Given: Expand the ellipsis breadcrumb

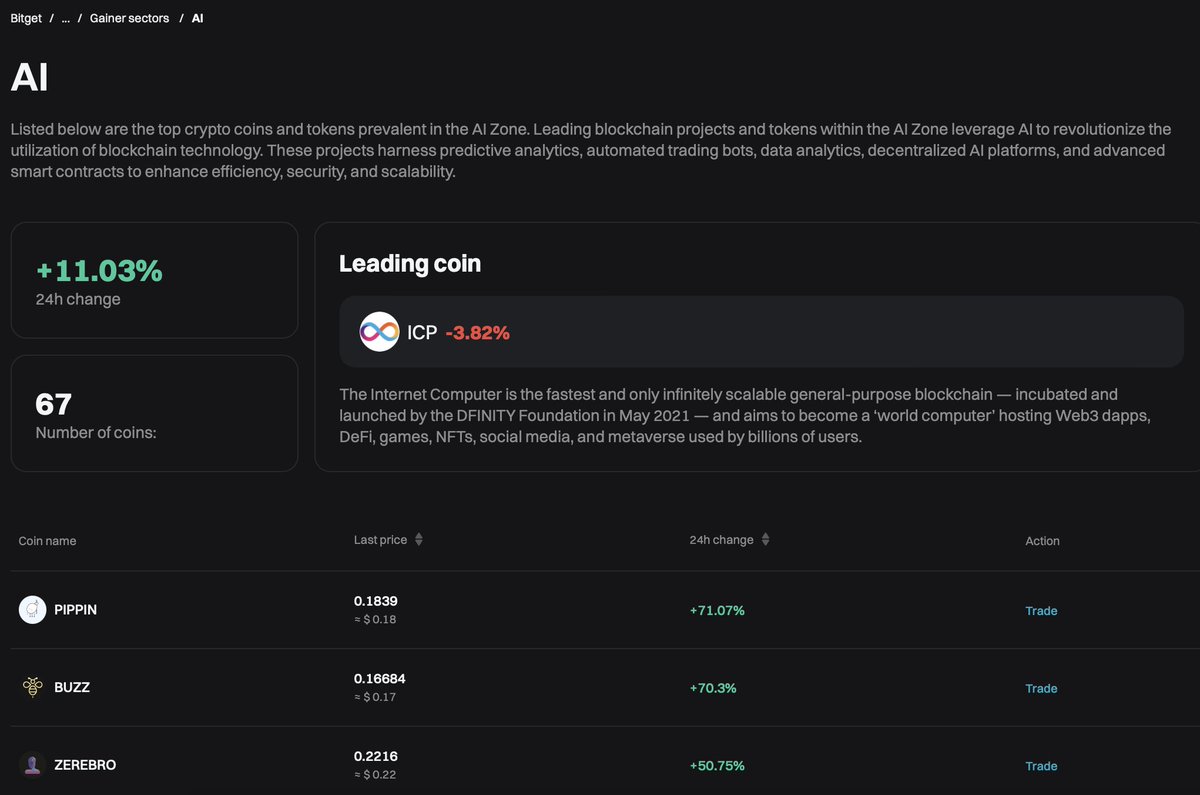Looking at the screenshot, I should [x=66, y=18].
